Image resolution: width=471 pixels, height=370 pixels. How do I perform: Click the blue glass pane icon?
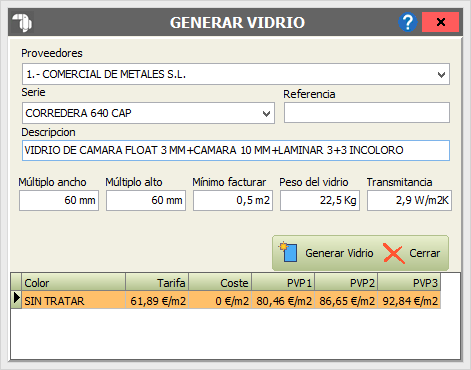(288, 252)
